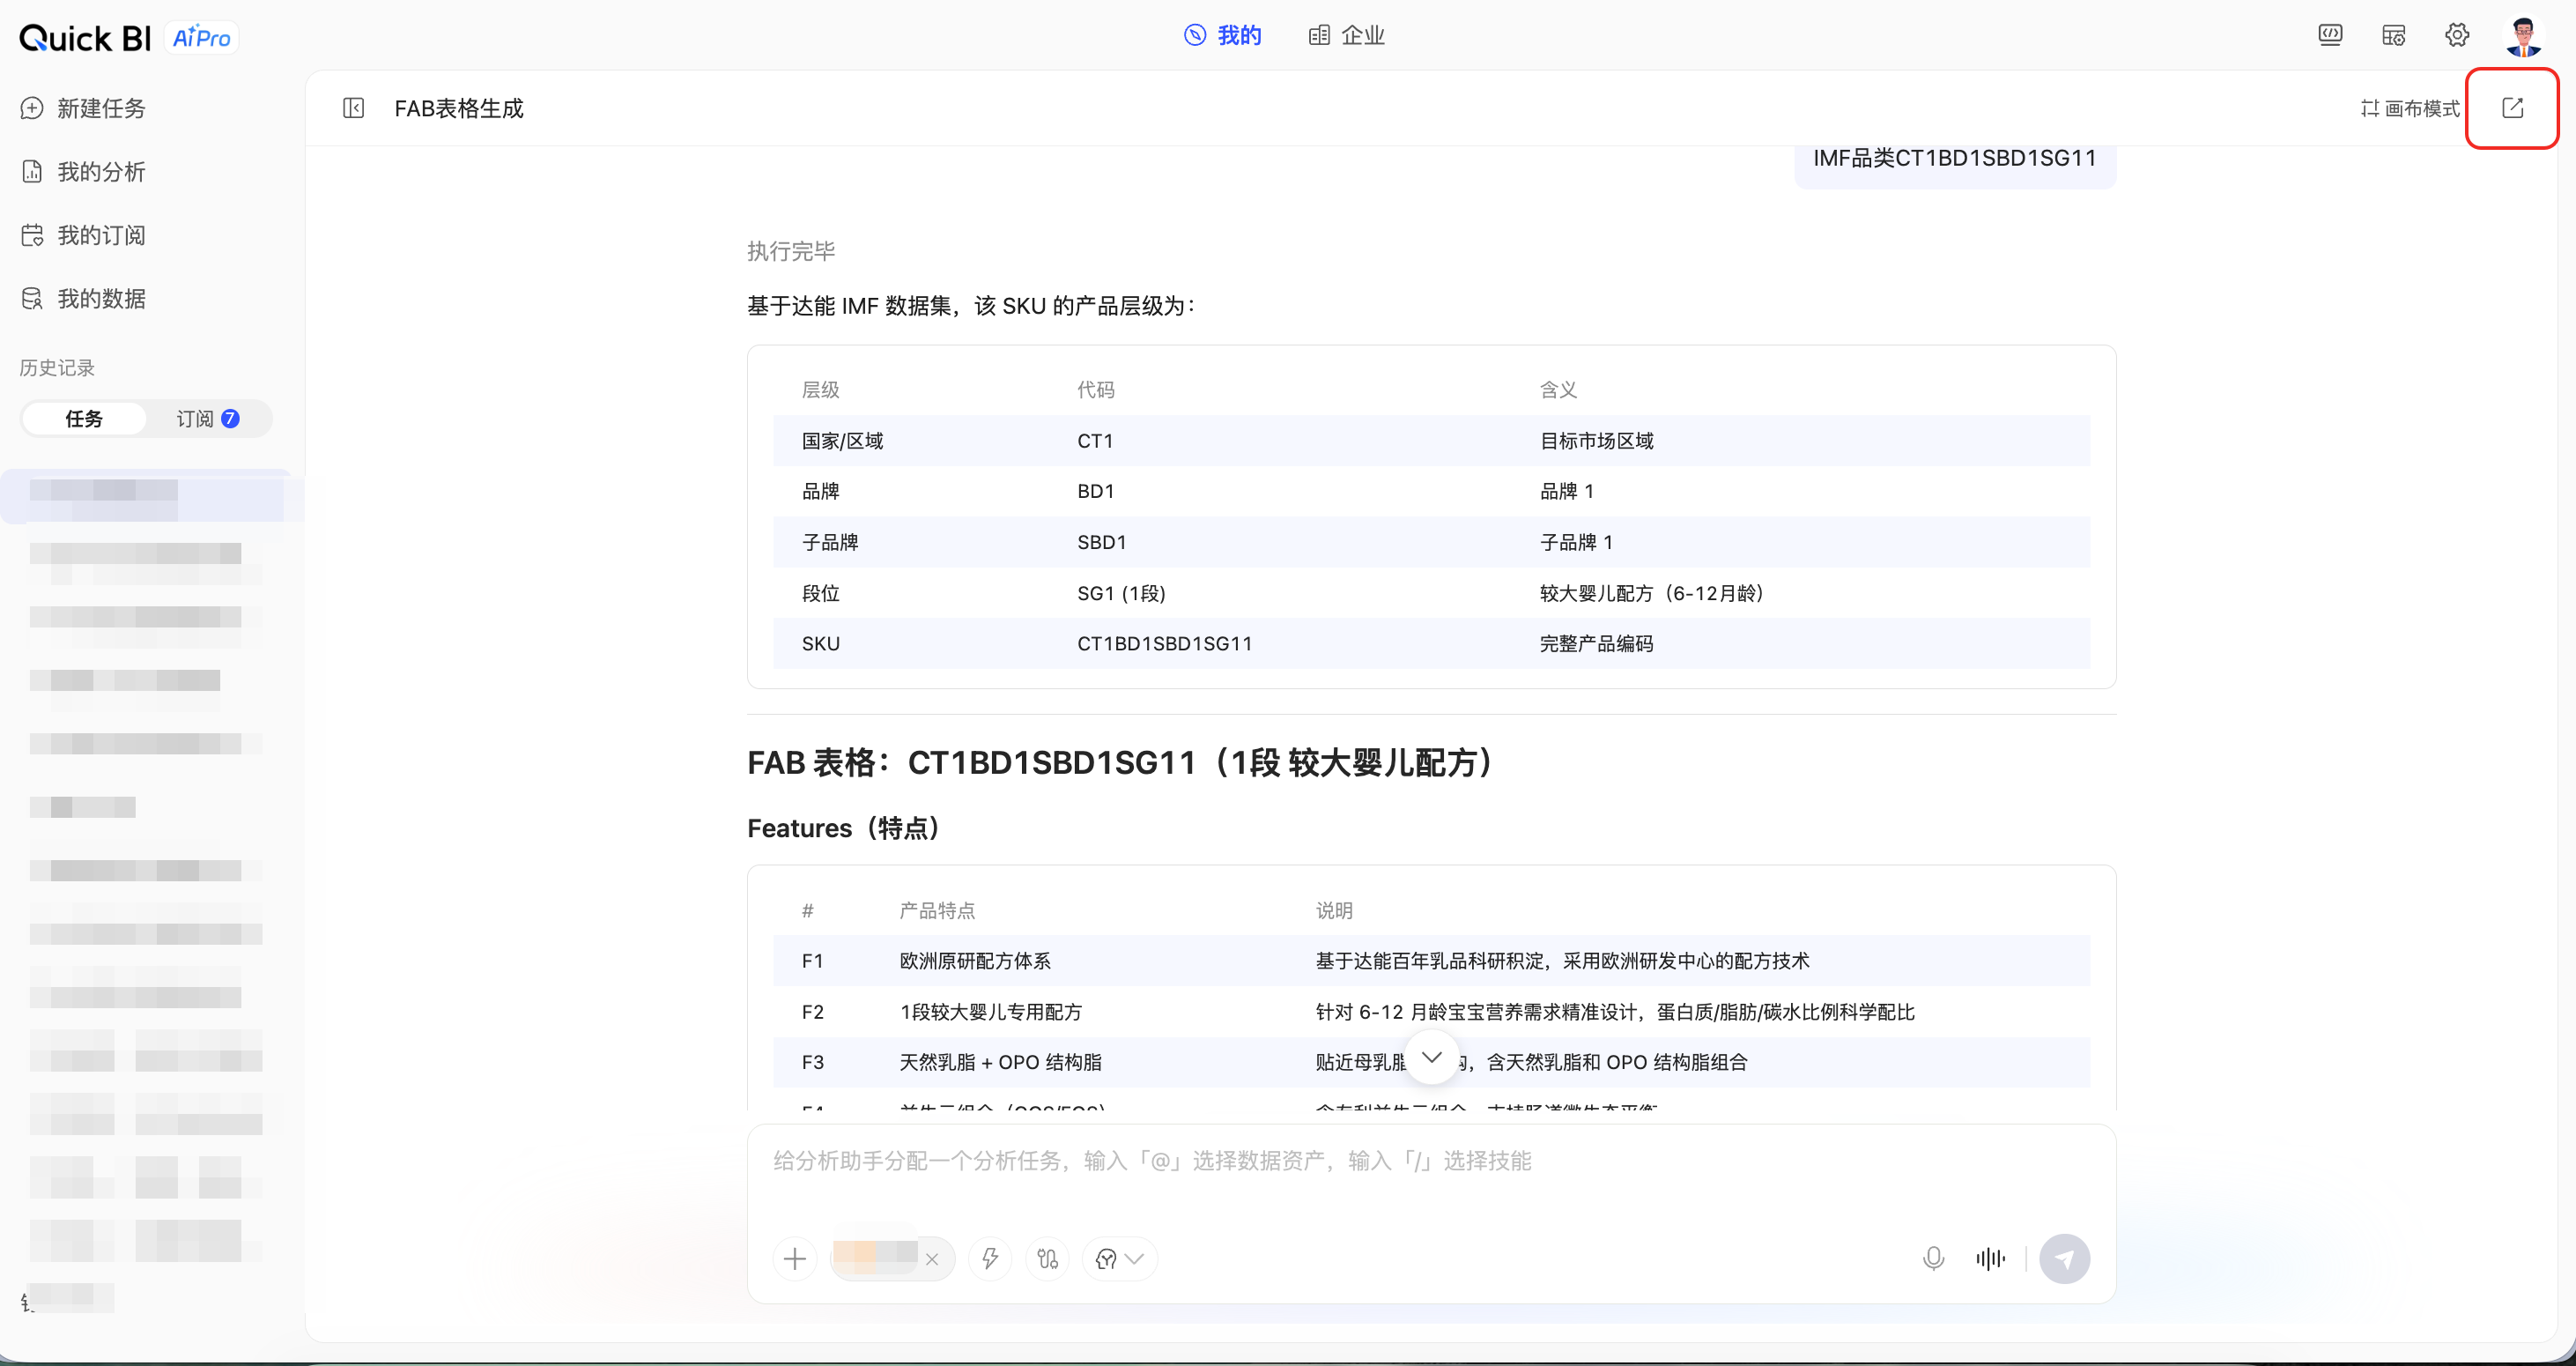Click the F1 row number cell
This screenshot has height=1366, width=2576.
[x=813, y=961]
